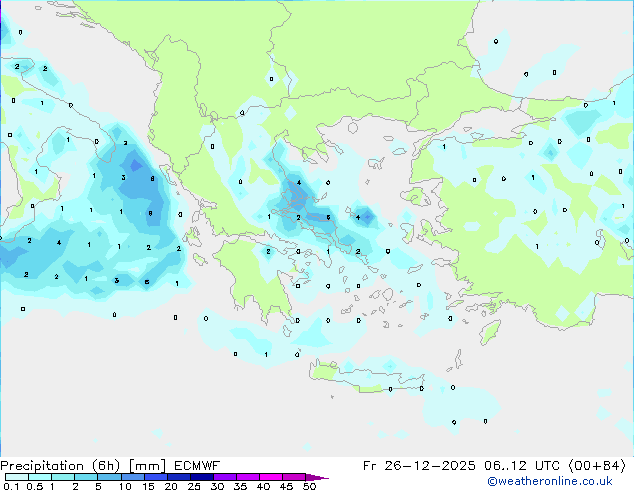Click the 0.1–0.5 mm legend color swatch
Image resolution: width=634 pixels, height=490 pixels.
[17, 477]
